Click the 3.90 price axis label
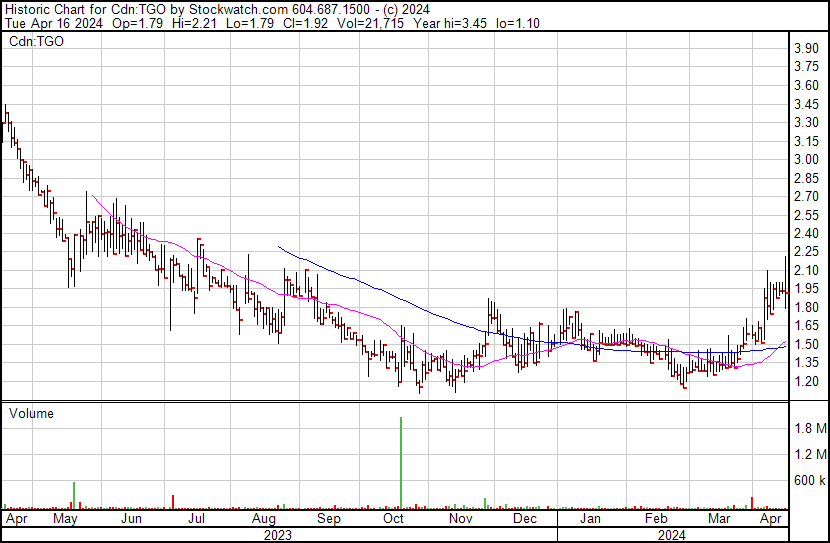 click(x=806, y=49)
